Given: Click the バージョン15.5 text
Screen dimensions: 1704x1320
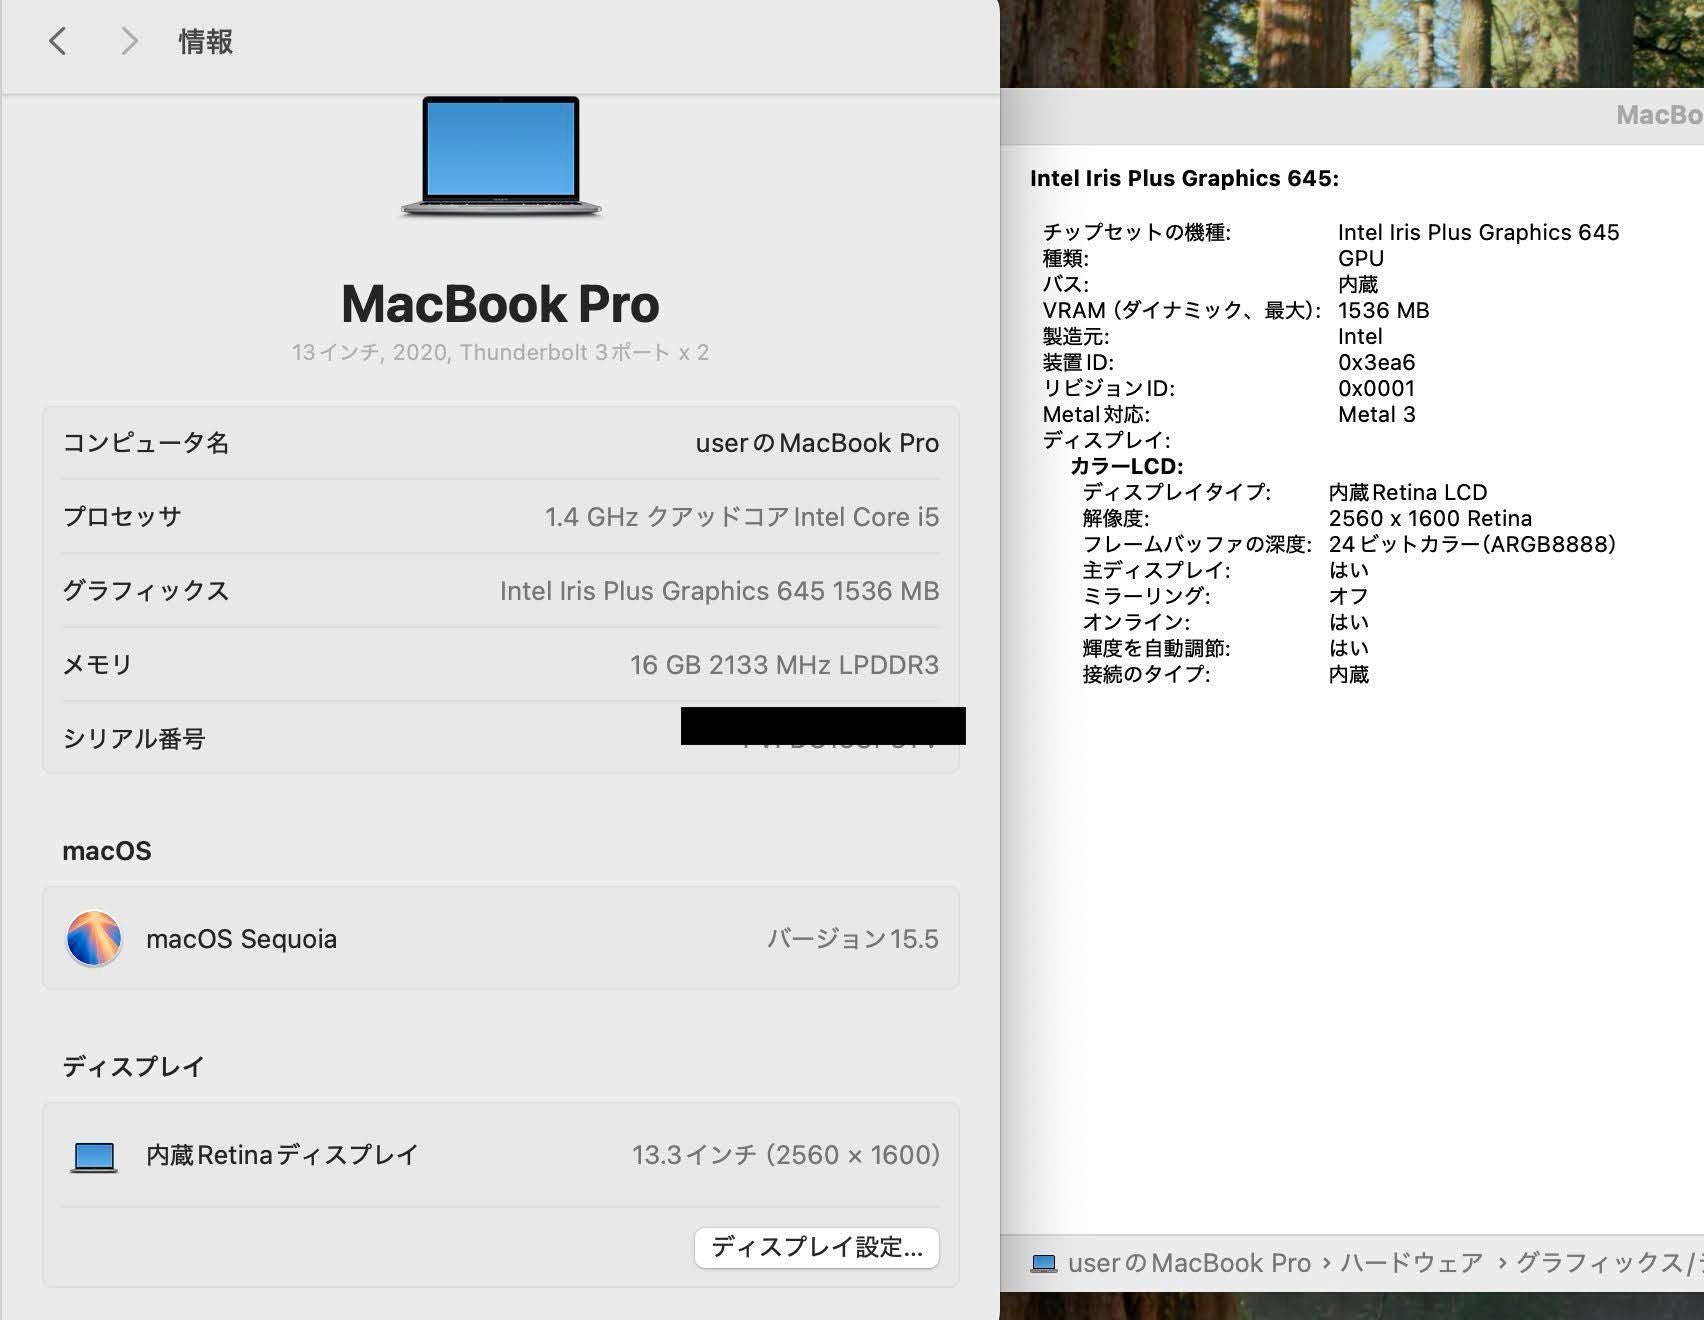Looking at the screenshot, I should pyautogui.click(x=852, y=939).
